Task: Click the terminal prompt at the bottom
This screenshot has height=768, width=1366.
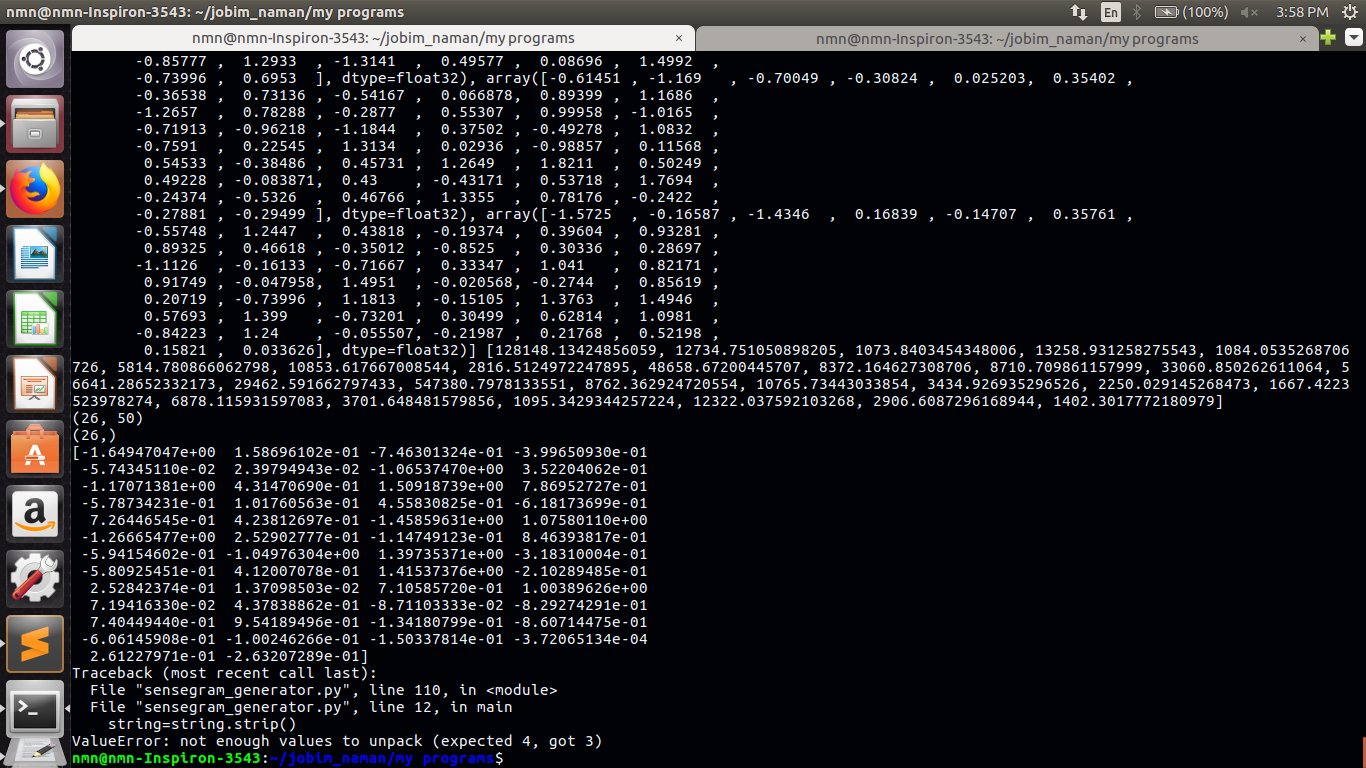Action: click(288, 759)
